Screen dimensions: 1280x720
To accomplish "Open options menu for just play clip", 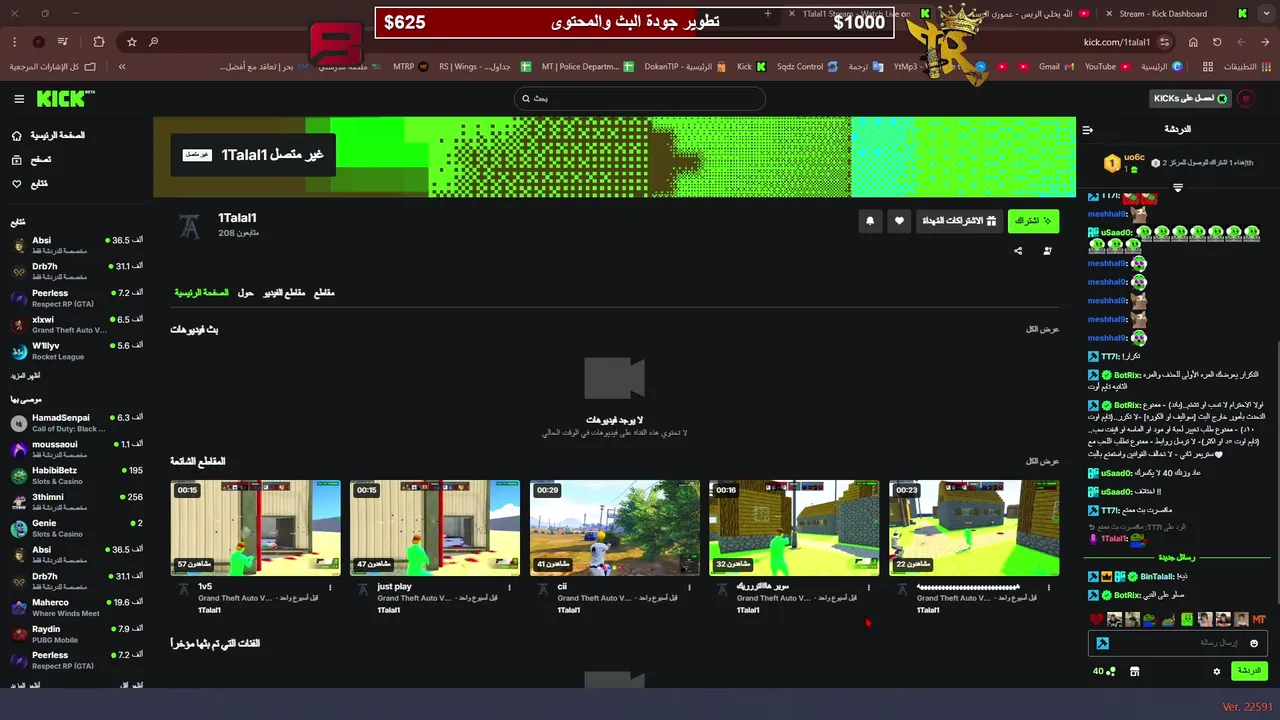I will pos(510,588).
